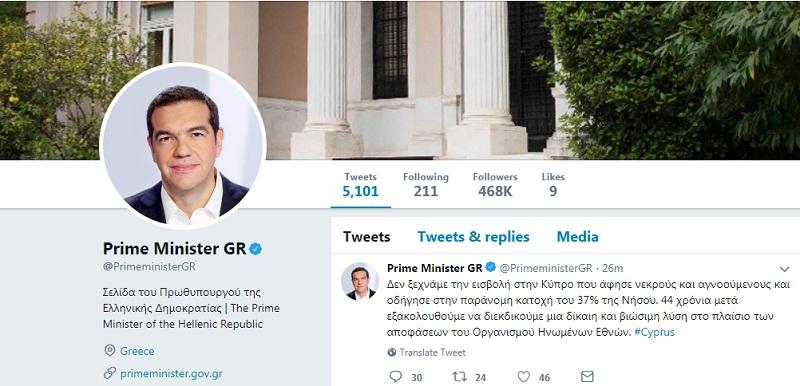Click the reply speech bubble icon
The image size is (800, 386).
click(x=395, y=377)
